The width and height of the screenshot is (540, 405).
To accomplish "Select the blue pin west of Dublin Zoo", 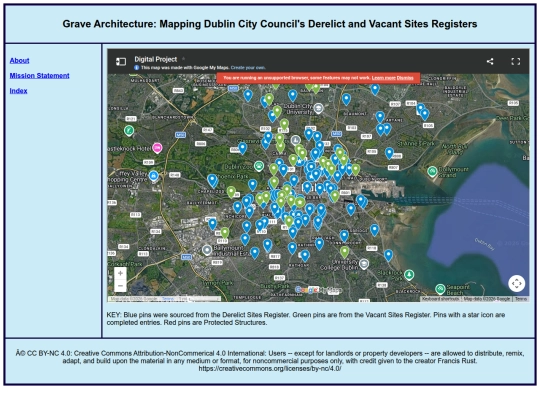I will [x=242, y=148].
